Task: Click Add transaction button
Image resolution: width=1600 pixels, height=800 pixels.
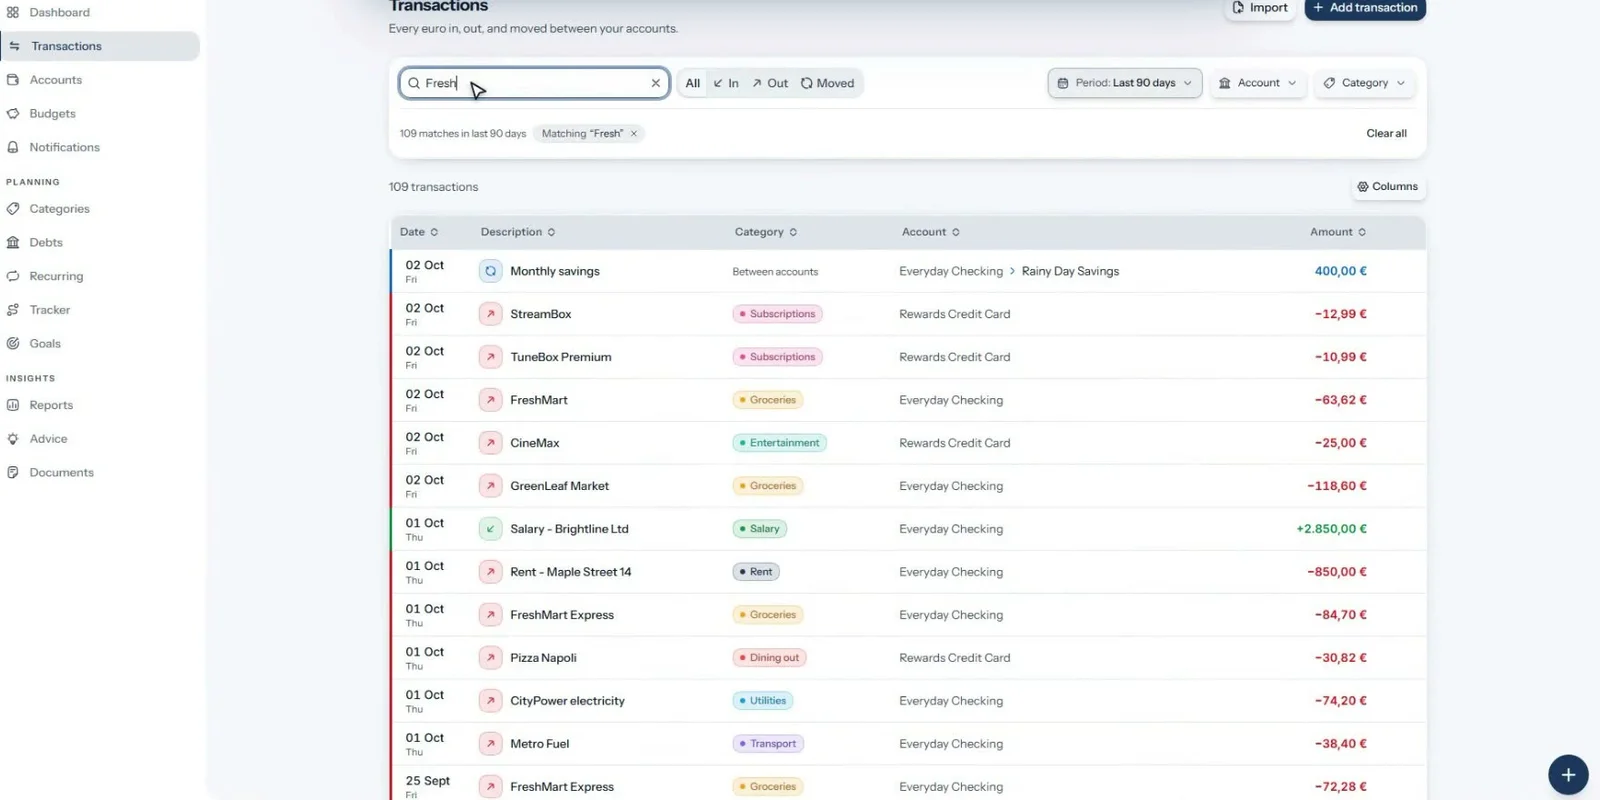Action: [x=1365, y=8]
